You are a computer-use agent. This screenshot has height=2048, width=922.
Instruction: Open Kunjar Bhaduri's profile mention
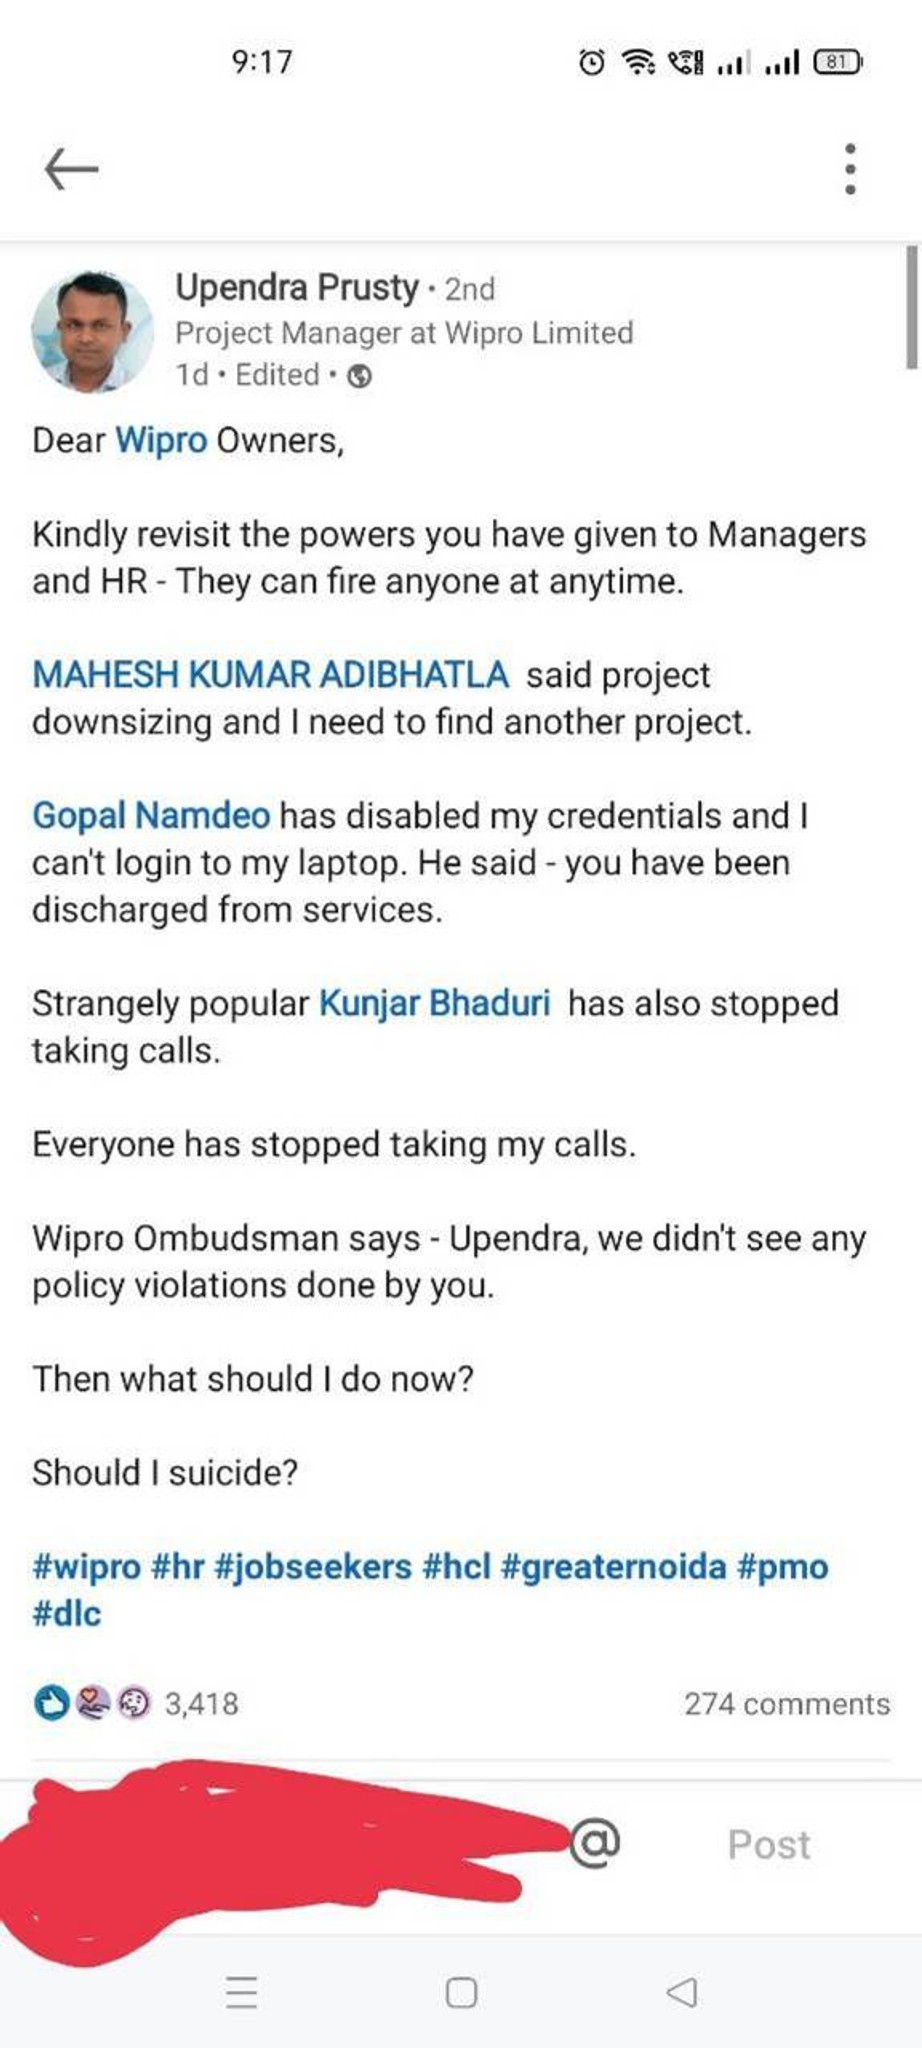(435, 1003)
